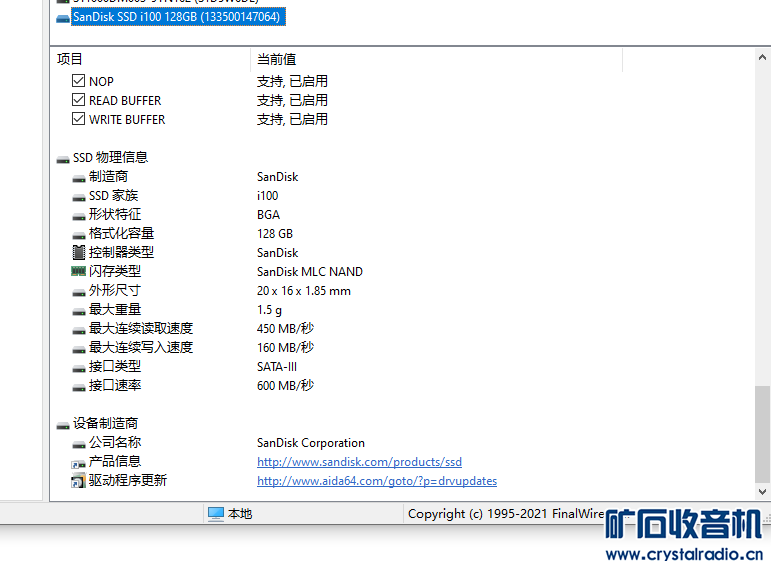Select the 最大连续读取速度 row label

click(x=141, y=328)
